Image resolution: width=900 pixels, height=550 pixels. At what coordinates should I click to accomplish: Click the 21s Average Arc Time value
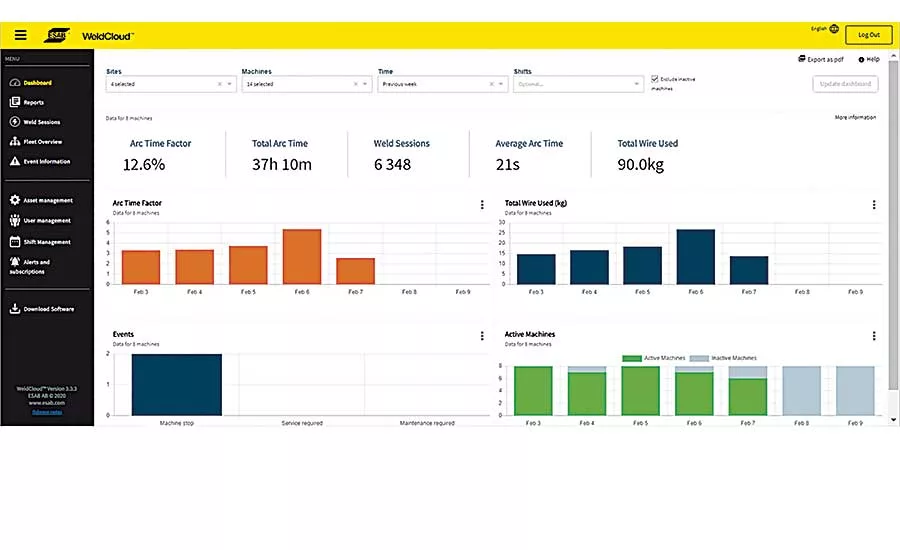click(507, 165)
